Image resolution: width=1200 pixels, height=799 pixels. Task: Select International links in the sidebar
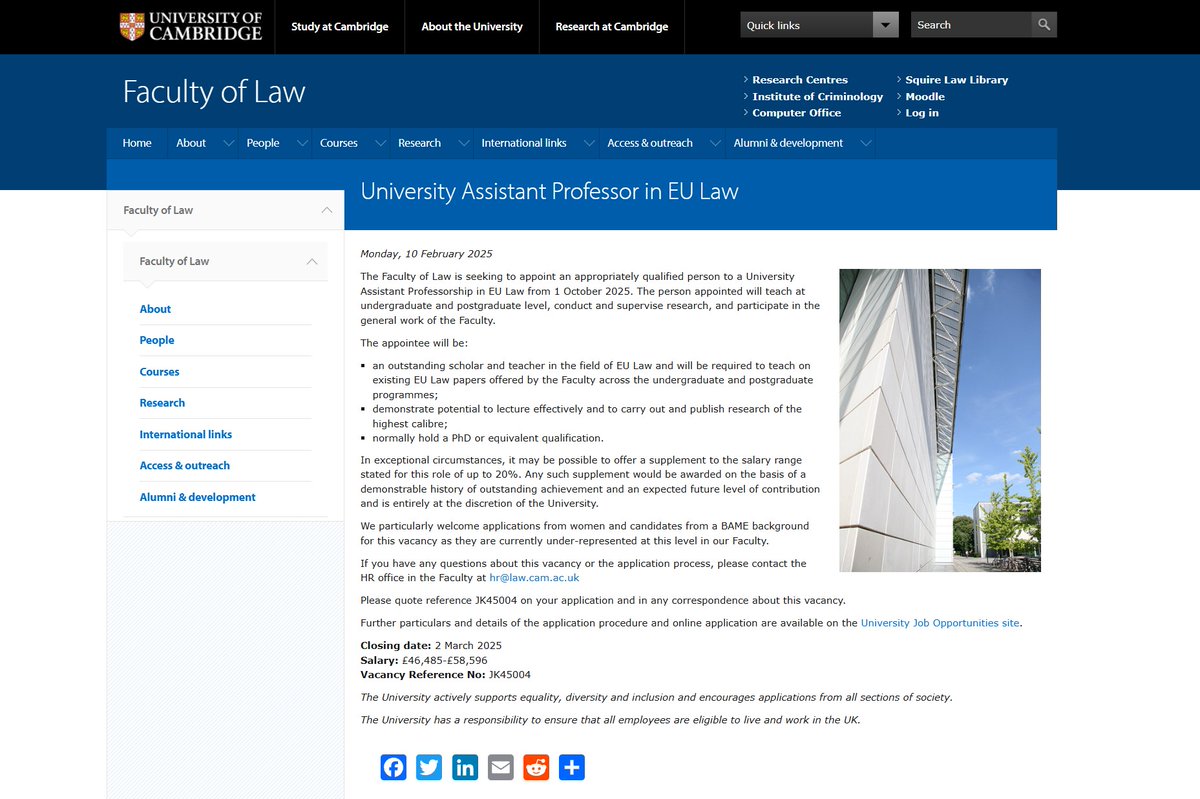coord(186,434)
